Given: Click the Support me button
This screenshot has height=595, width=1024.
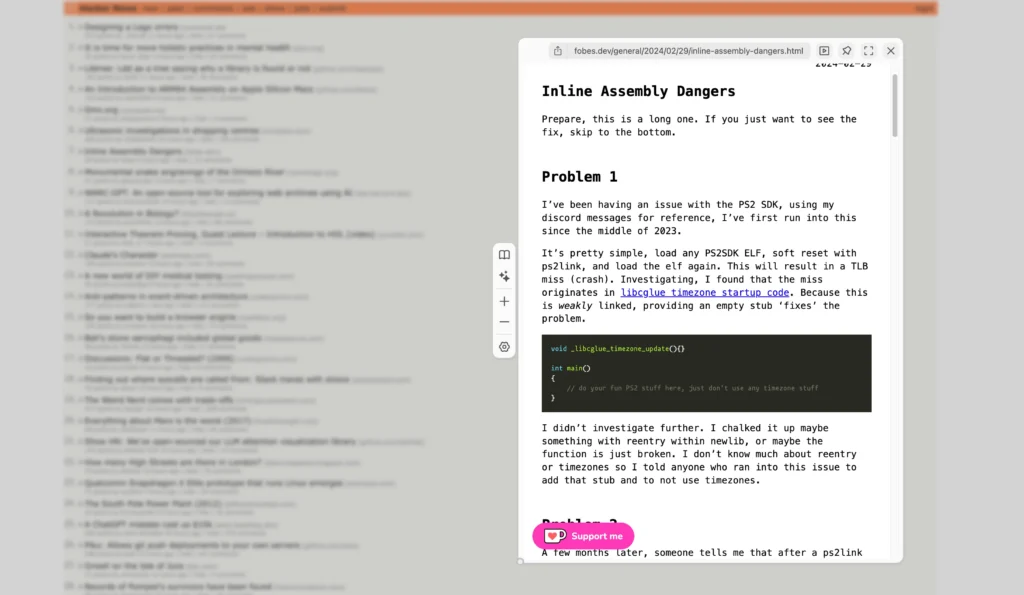Looking at the screenshot, I should (x=582, y=536).
